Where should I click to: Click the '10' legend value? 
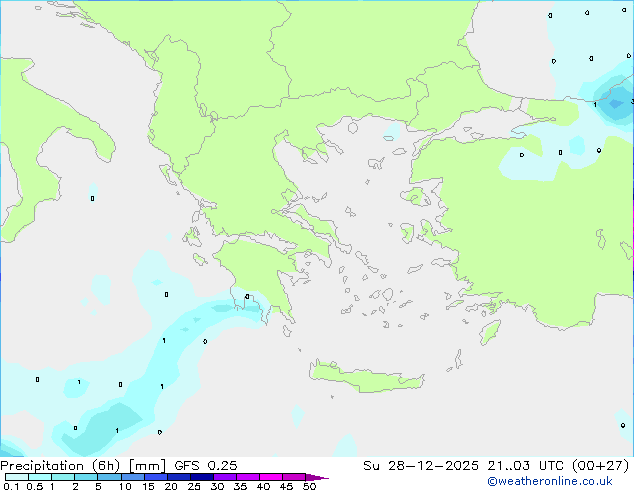(125, 486)
